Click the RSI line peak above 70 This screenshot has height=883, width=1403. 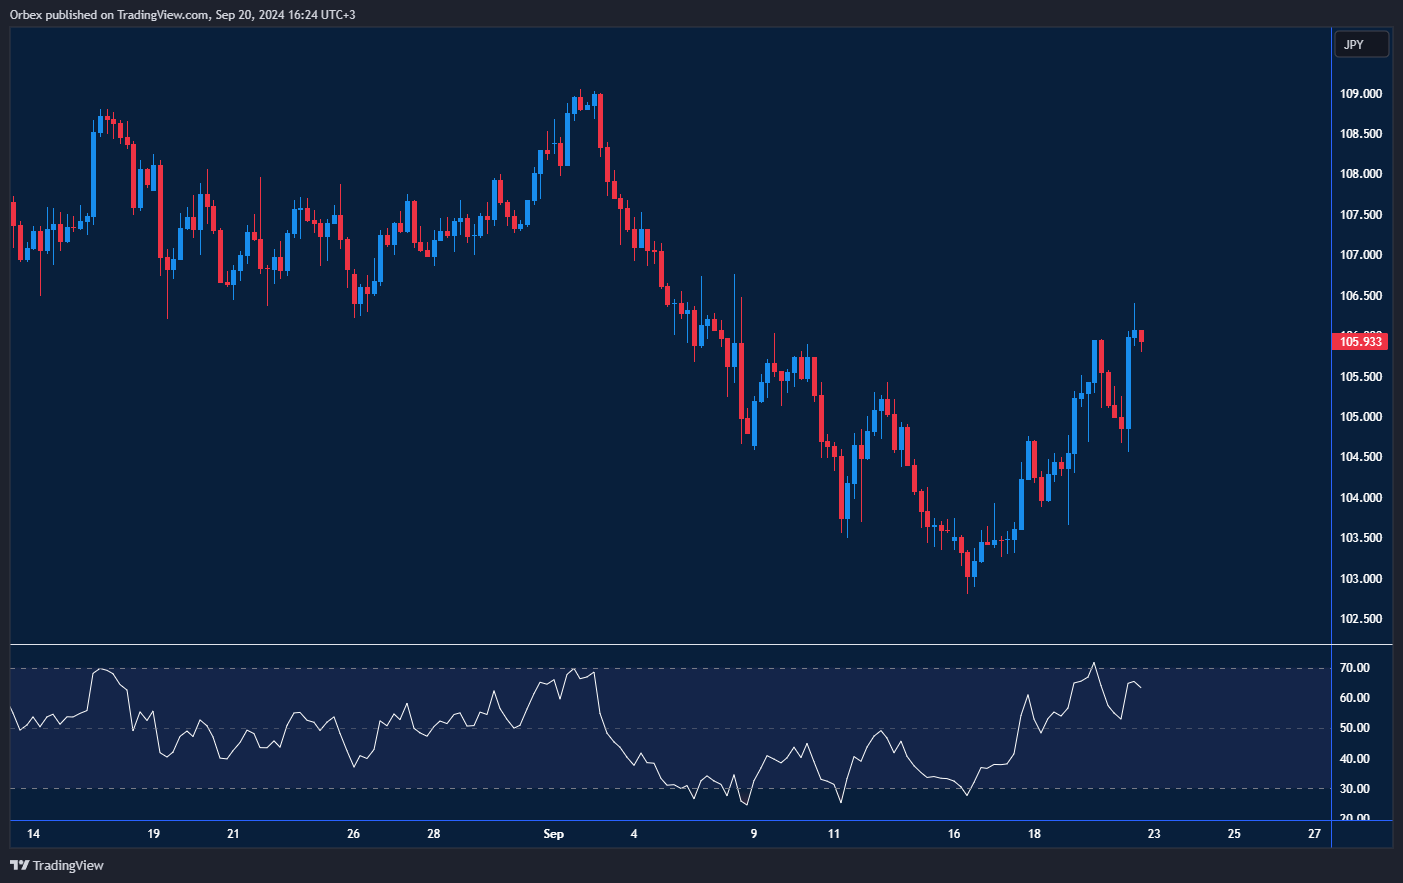[1094, 663]
